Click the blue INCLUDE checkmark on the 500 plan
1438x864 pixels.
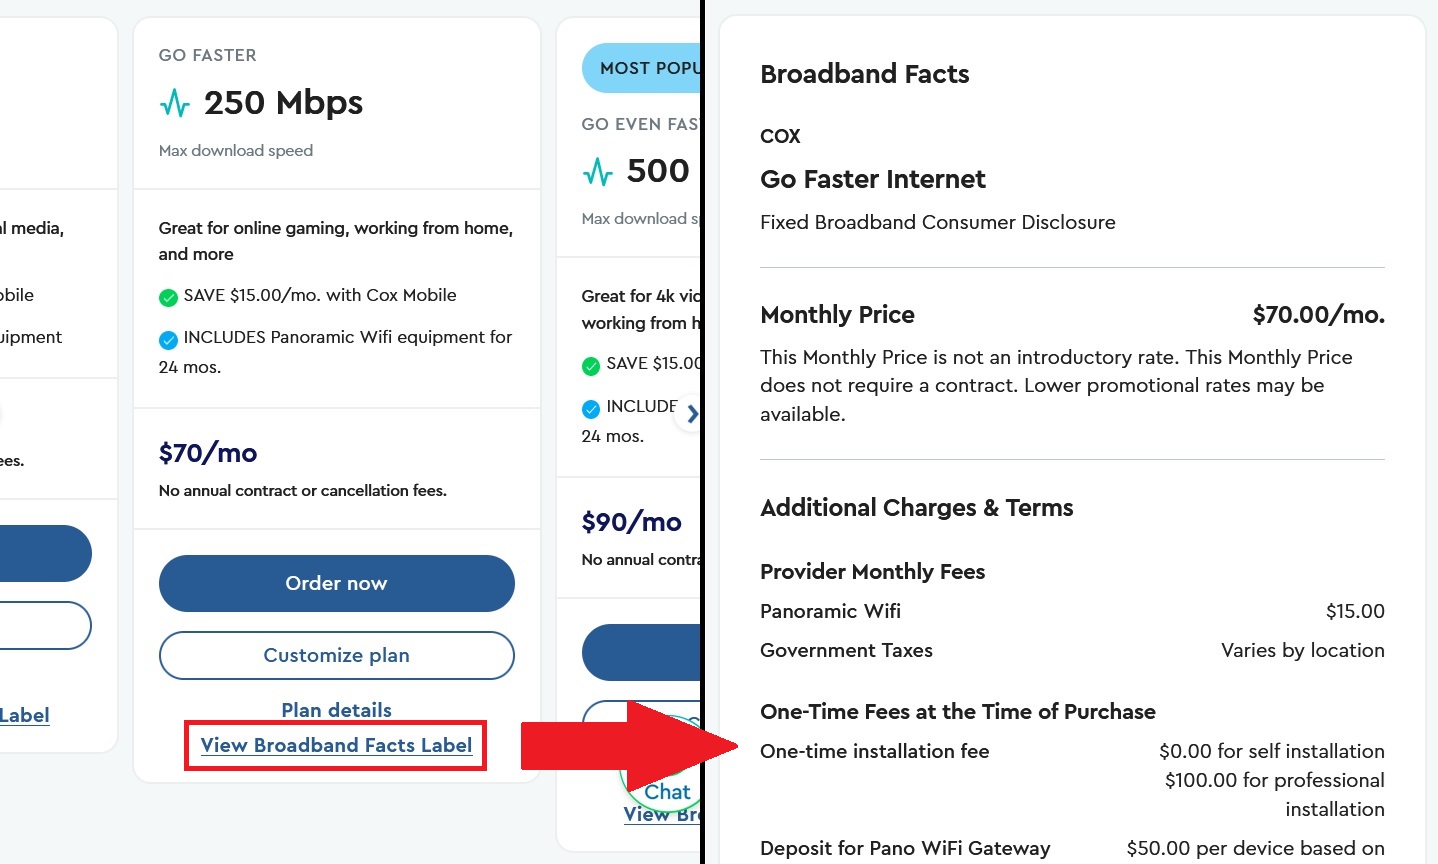coord(591,407)
